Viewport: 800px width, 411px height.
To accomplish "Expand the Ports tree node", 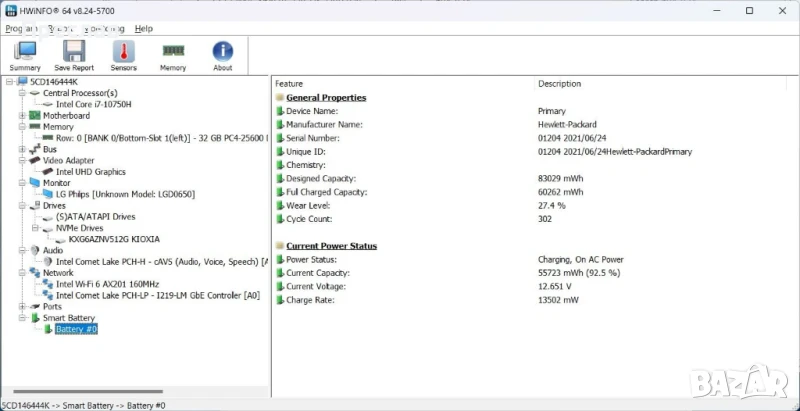I will (x=22, y=307).
